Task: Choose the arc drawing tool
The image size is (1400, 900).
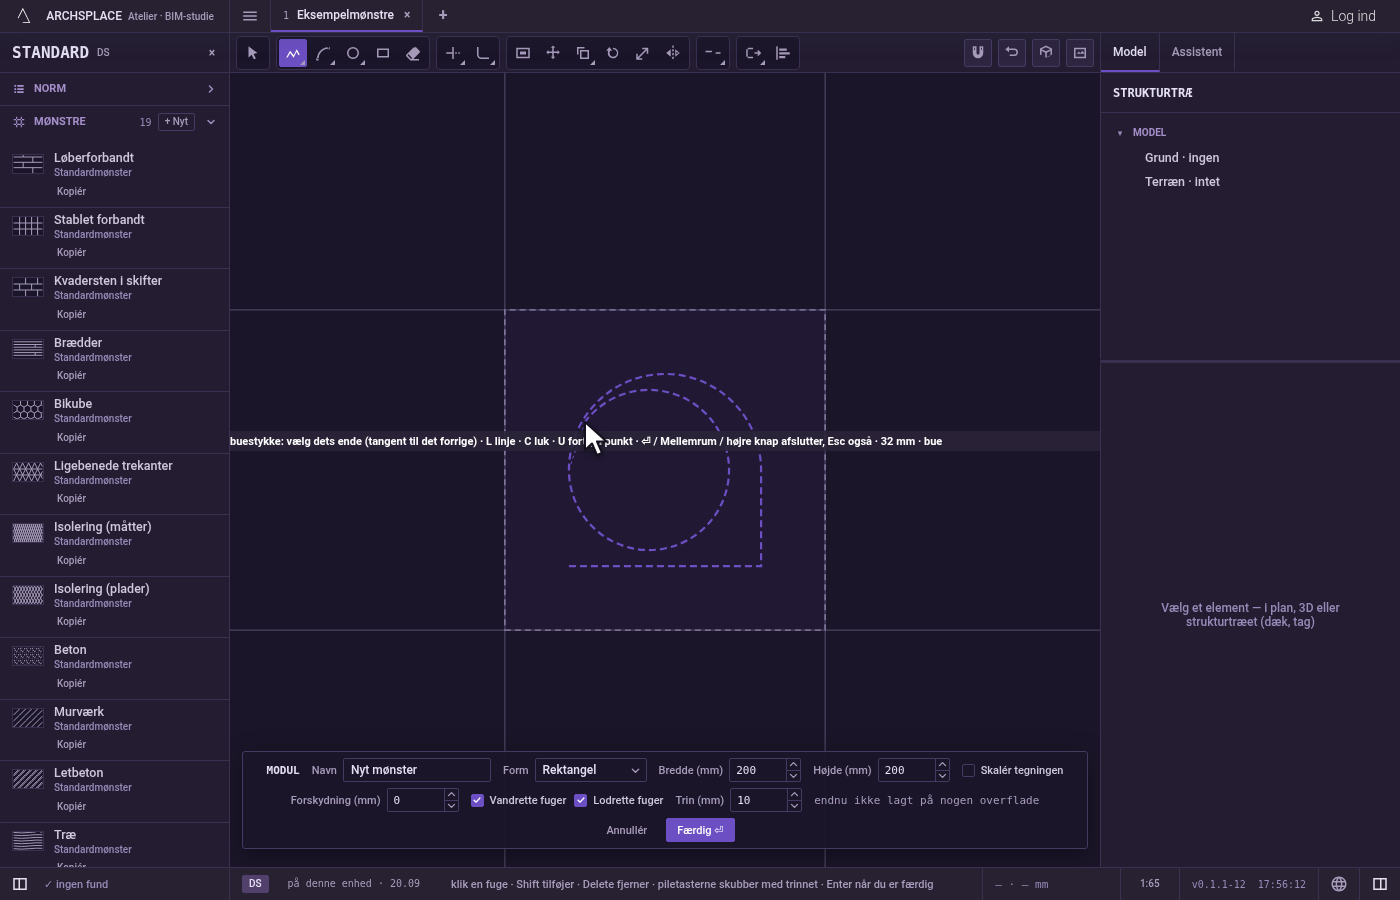Action: click(x=323, y=53)
